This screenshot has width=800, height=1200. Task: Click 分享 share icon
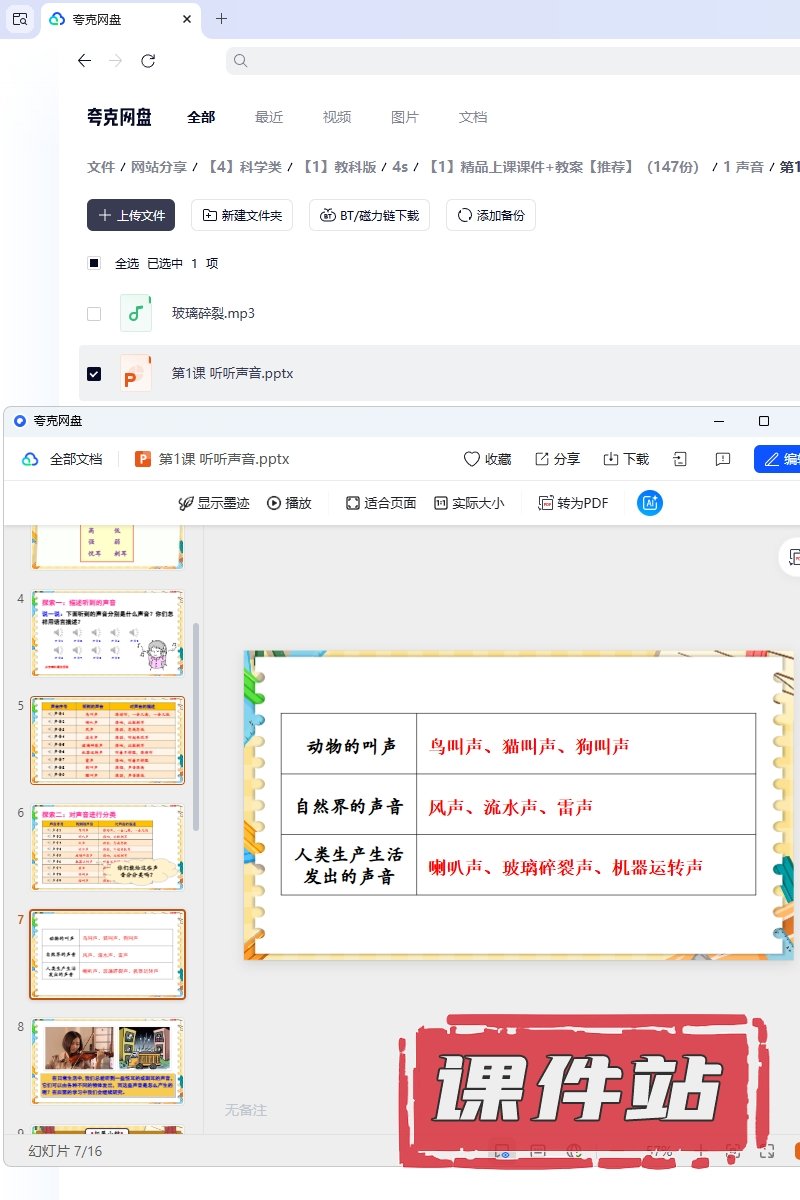coord(542,459)
